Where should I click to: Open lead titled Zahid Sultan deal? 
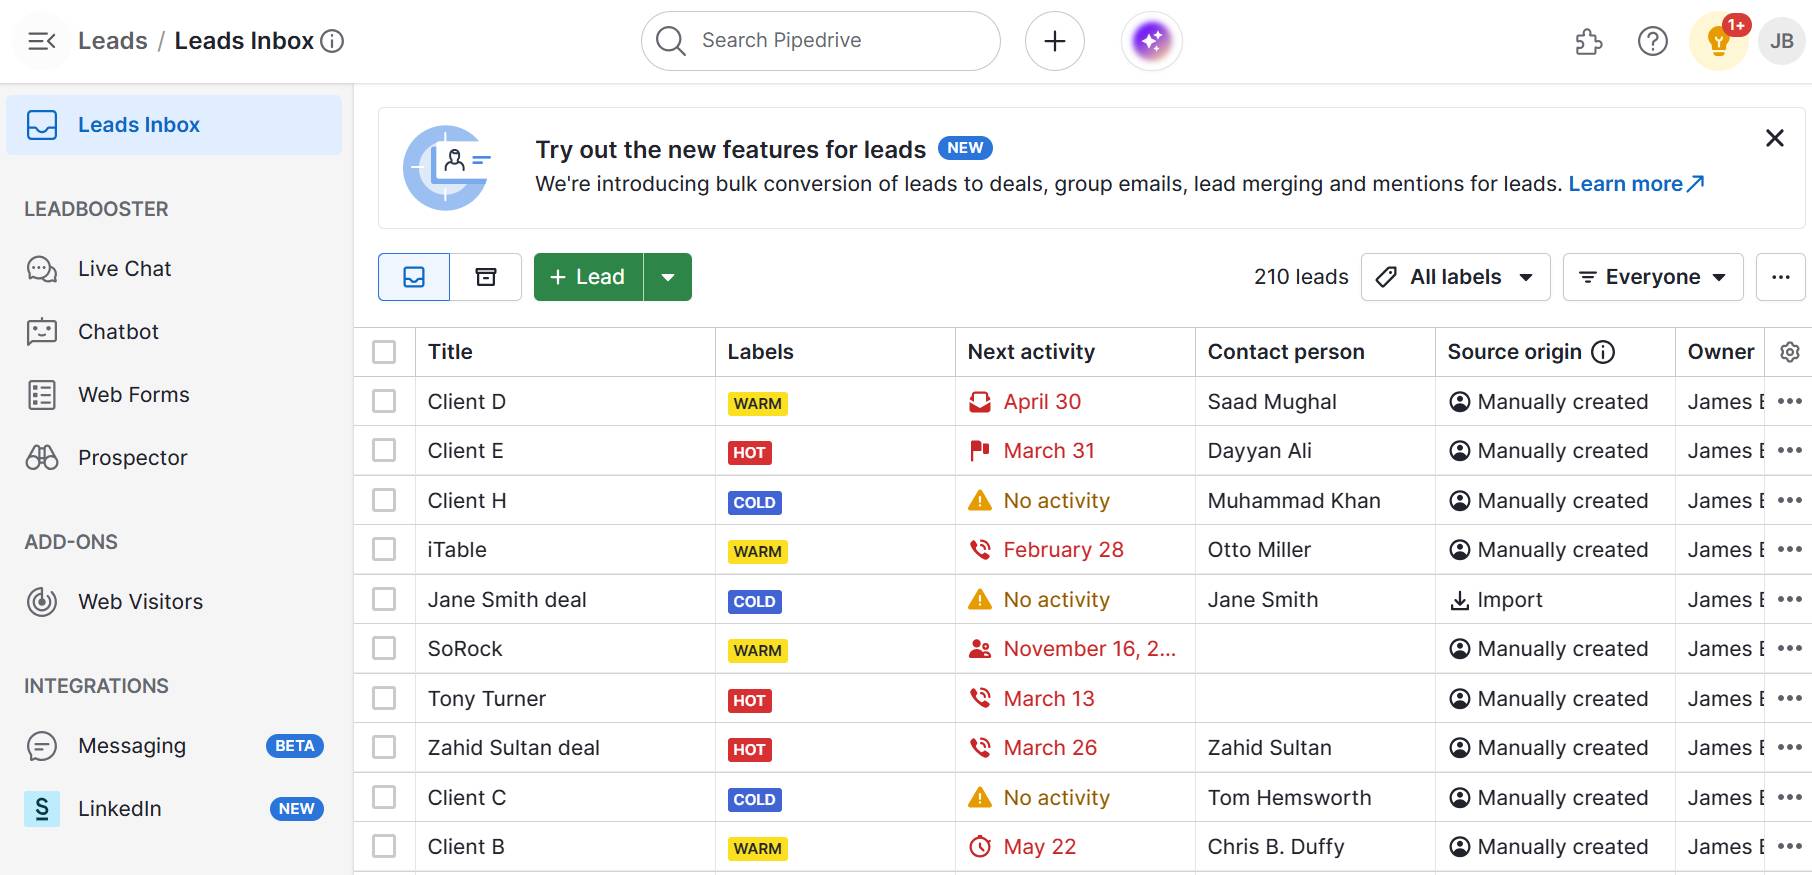(x=514, y=747)
